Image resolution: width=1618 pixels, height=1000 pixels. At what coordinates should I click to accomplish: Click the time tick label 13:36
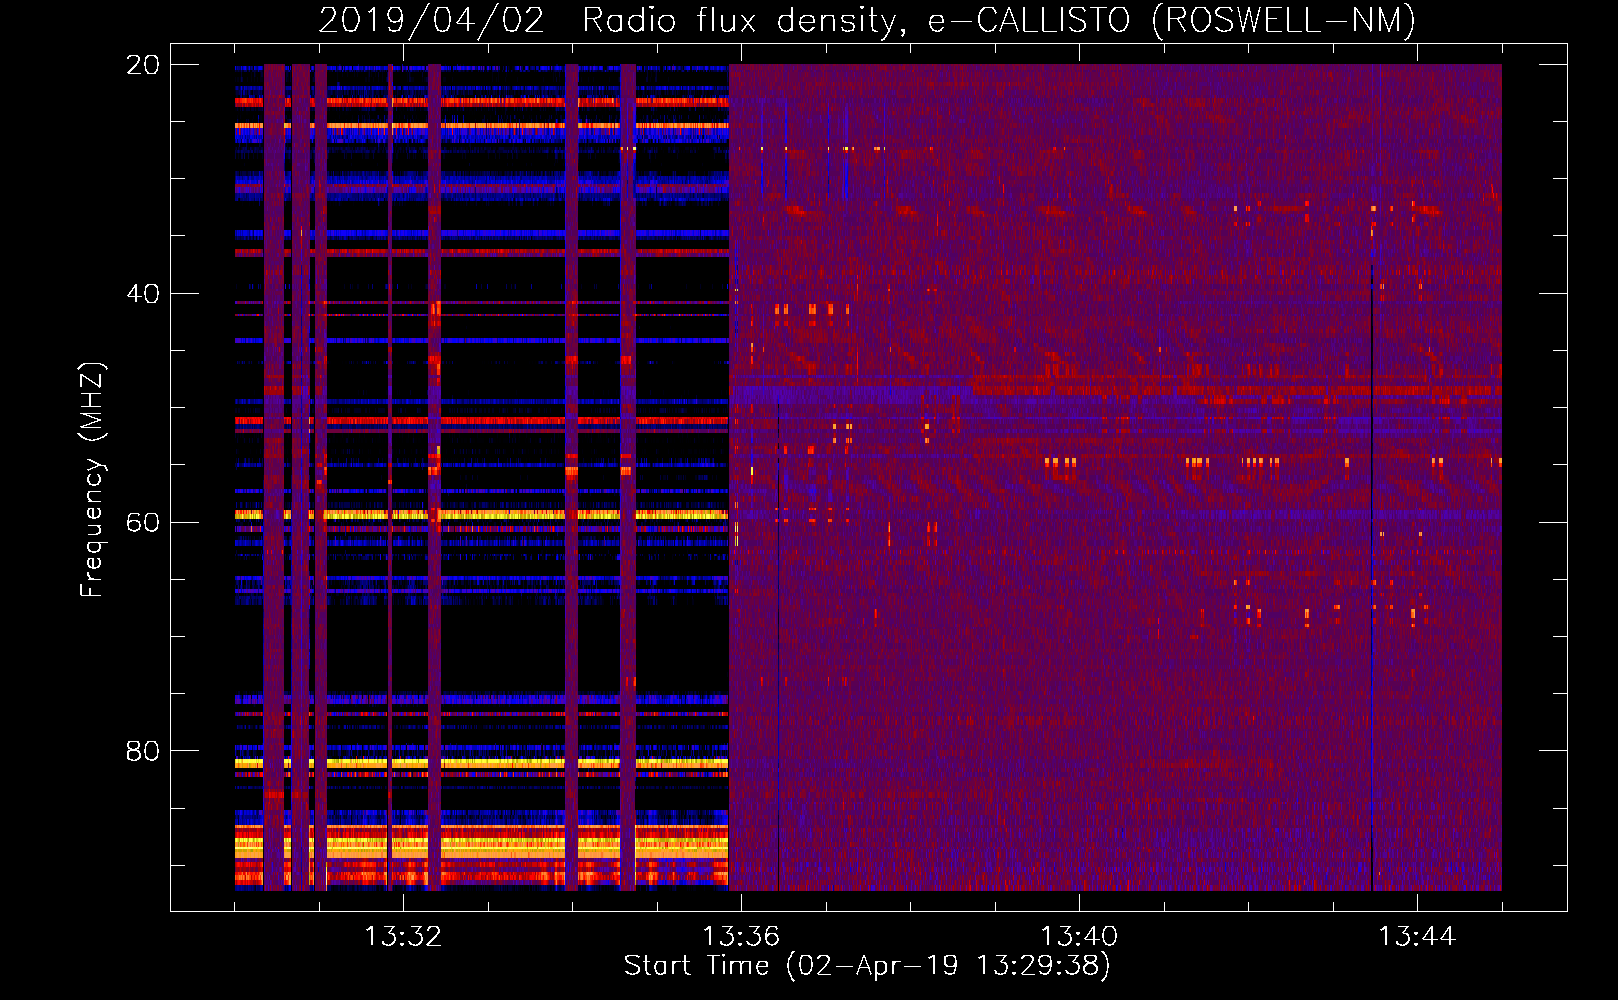click(x=741, y=937)
